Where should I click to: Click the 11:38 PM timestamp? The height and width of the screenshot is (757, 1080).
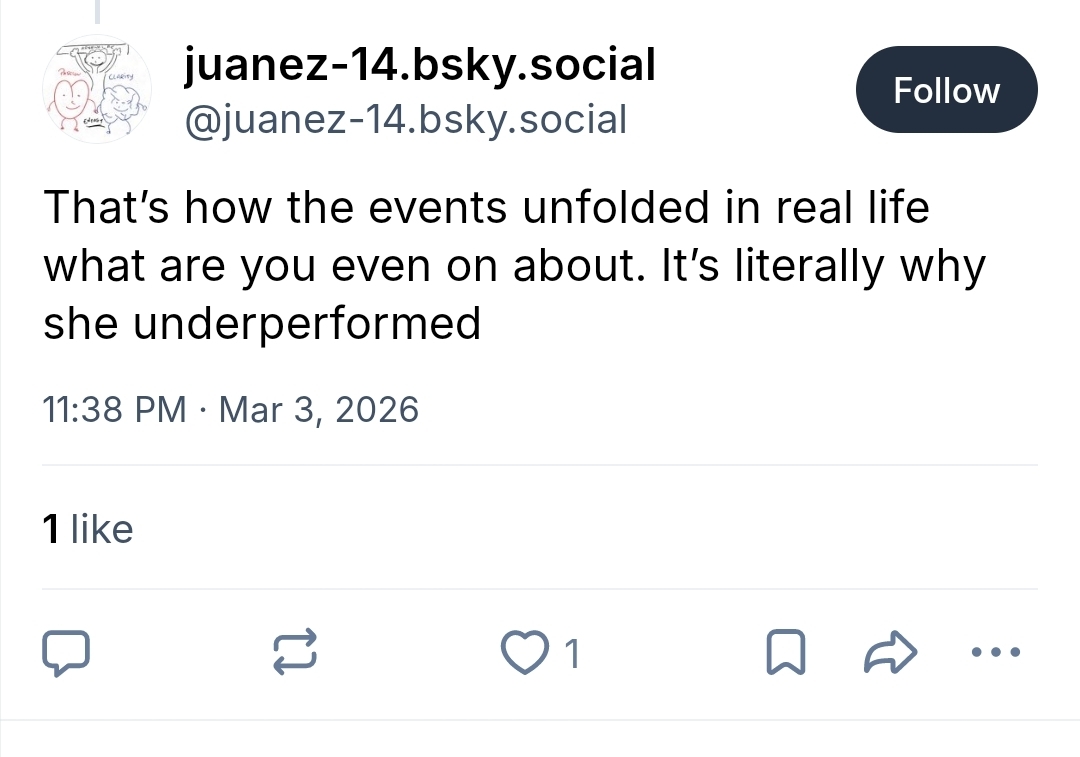click(115, 409)
